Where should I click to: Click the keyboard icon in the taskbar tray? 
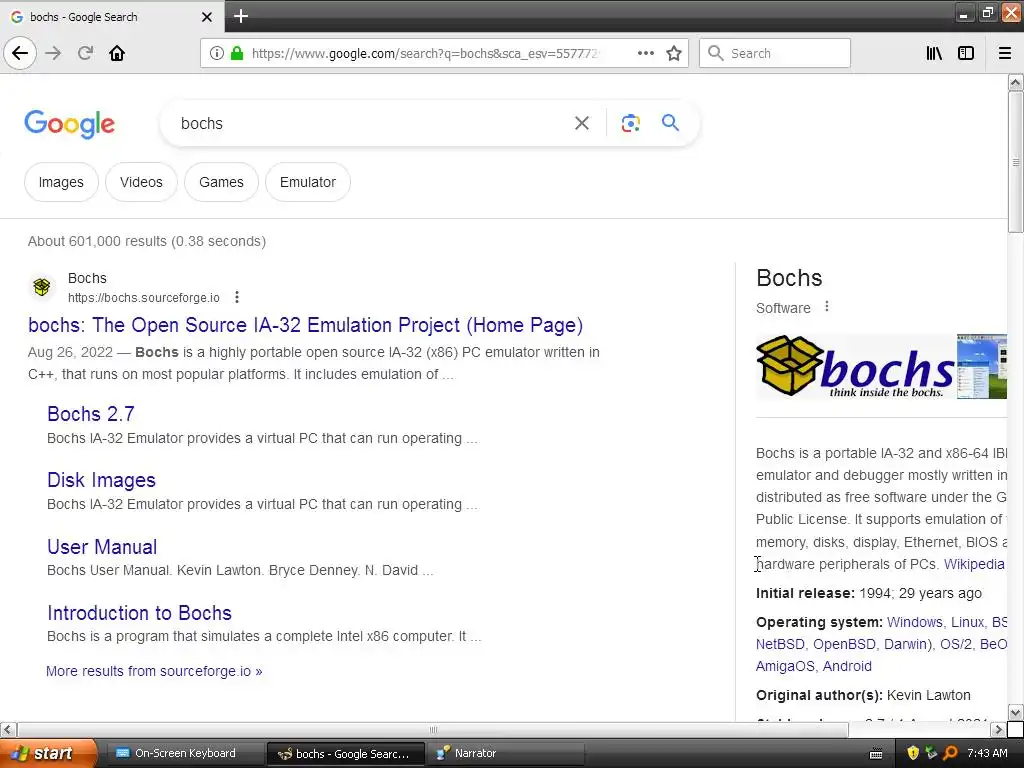(x=876, y=754)
